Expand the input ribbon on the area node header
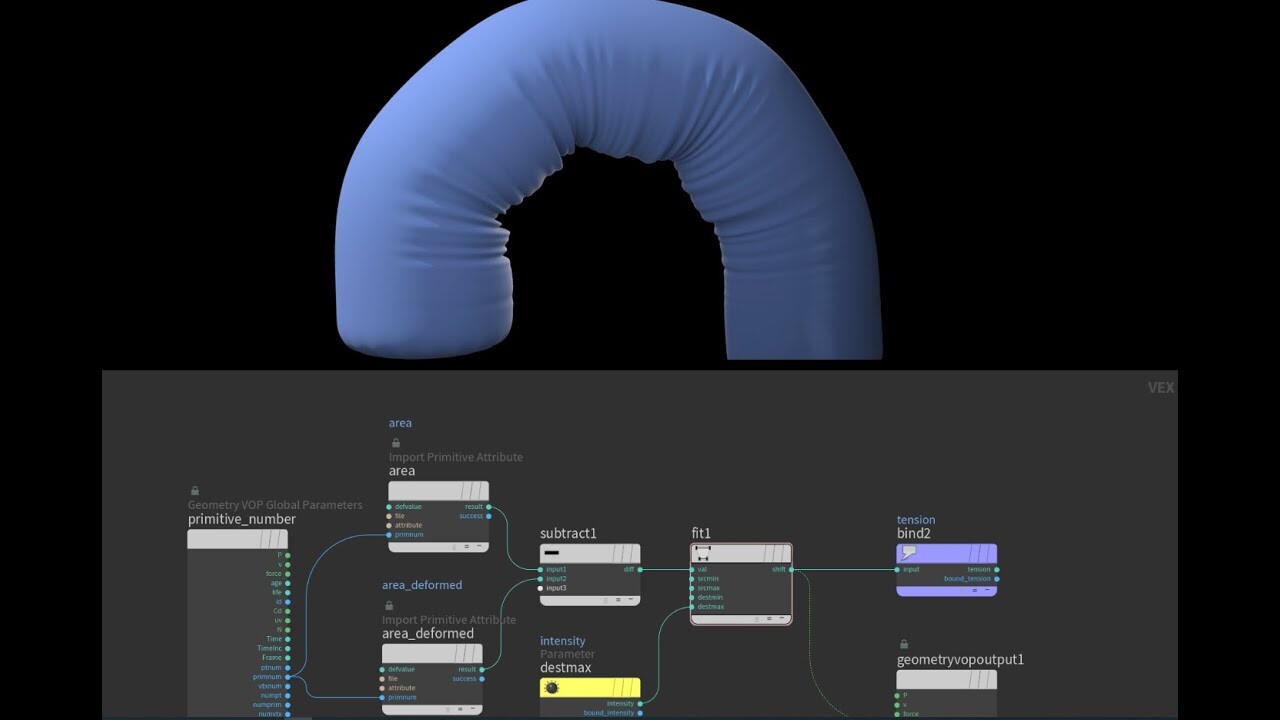 [x=470, y=490]
